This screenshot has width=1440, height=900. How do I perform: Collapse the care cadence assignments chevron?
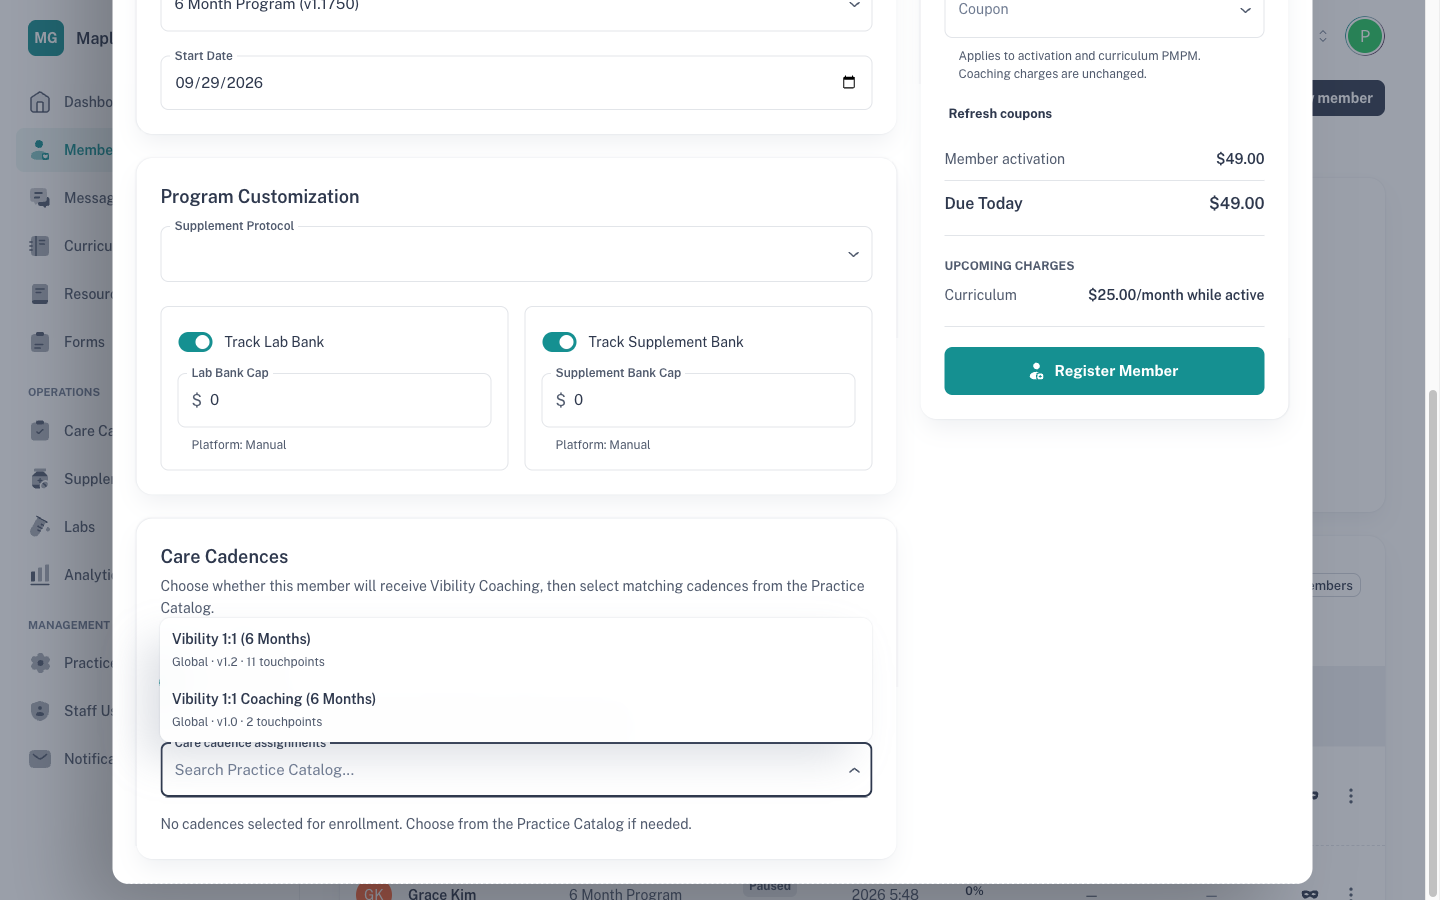(x=854, y=770)
